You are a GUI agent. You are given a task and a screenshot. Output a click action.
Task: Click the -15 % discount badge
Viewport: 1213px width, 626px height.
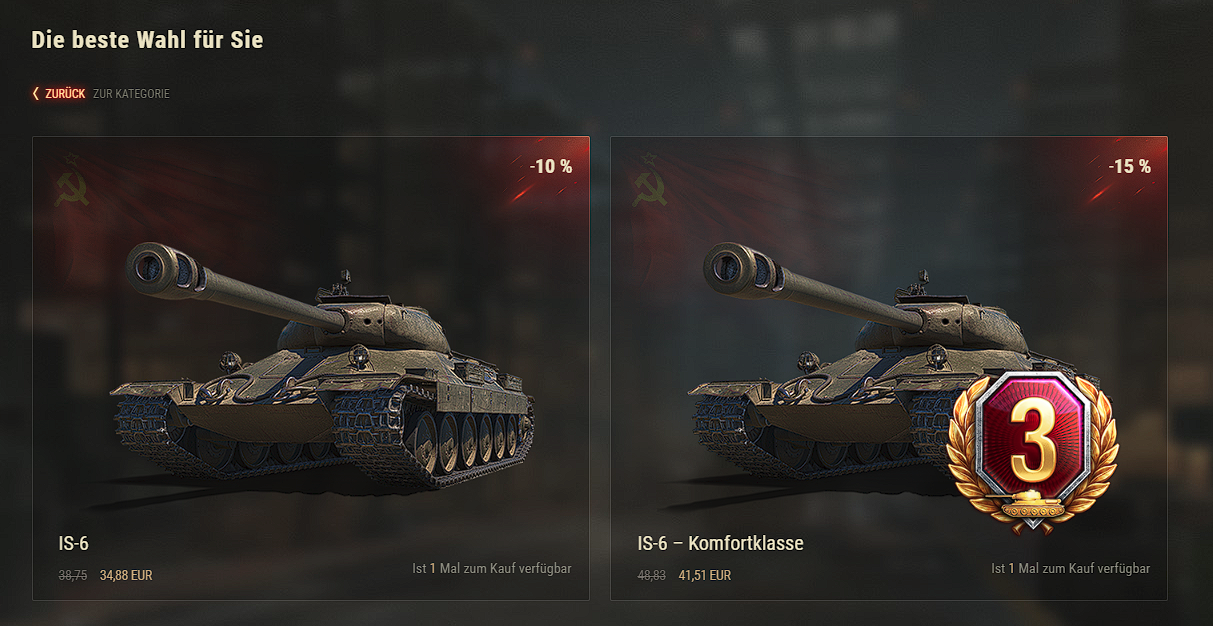(1129, 166)
